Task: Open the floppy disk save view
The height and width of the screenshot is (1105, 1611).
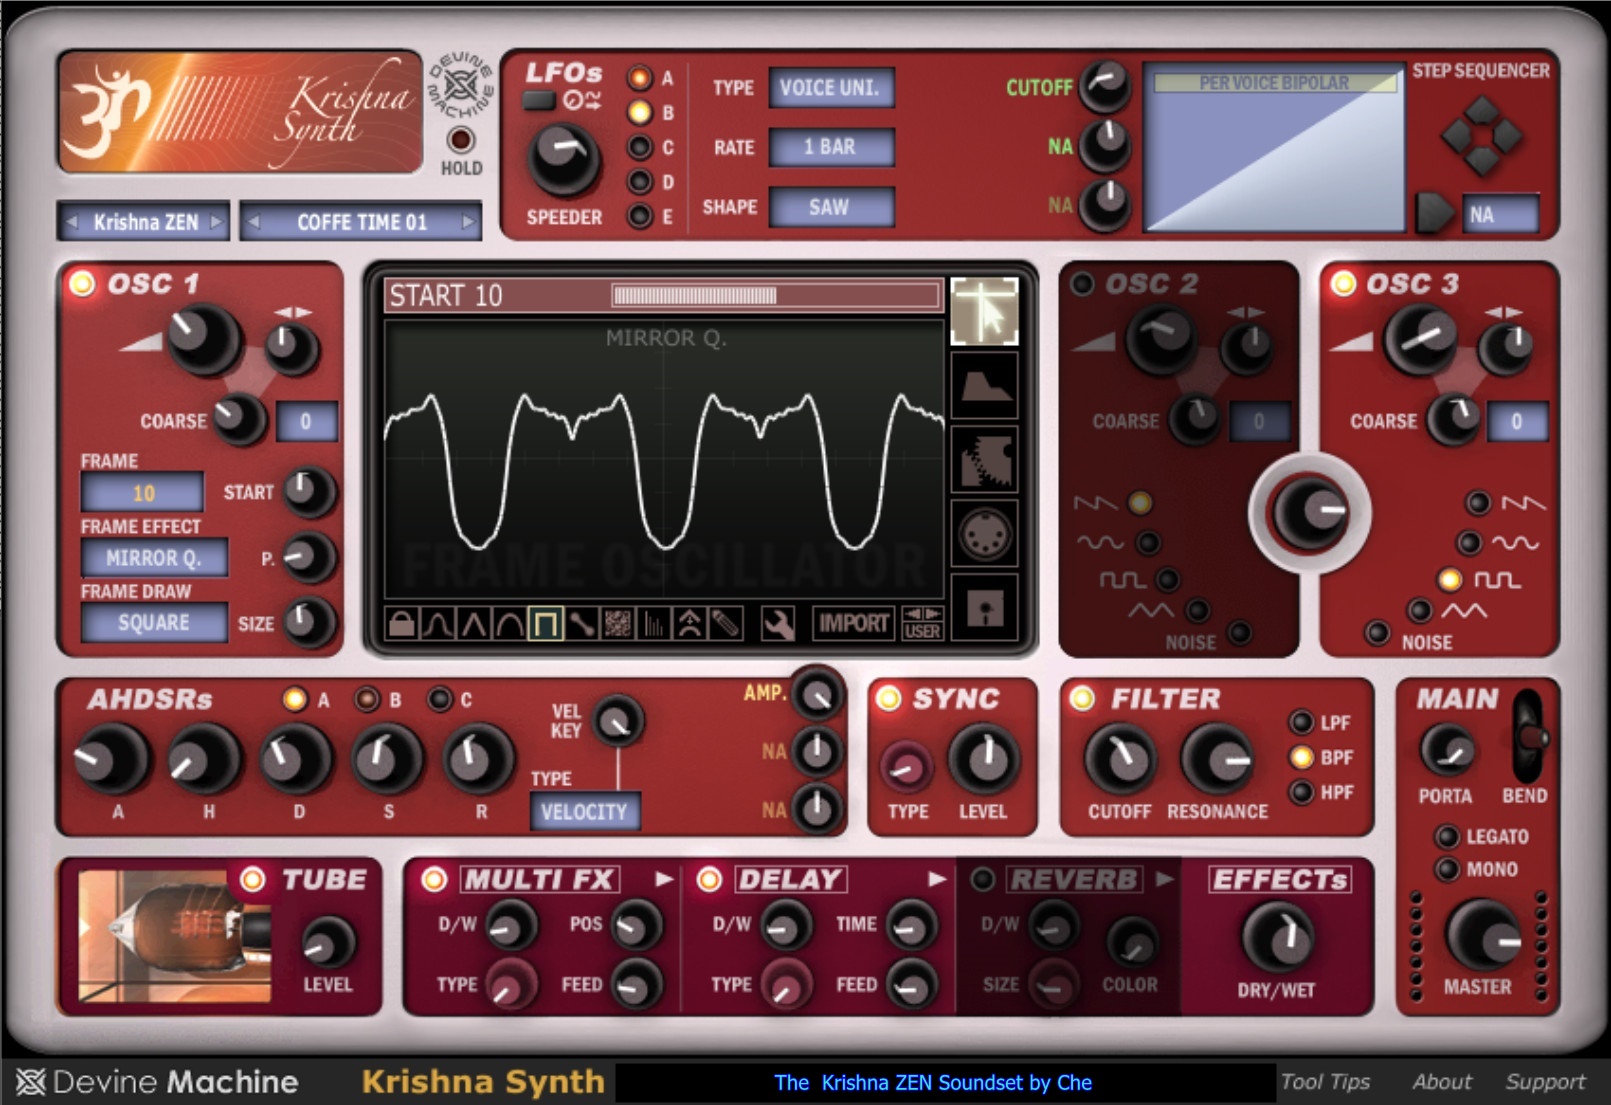Action: point(985,607)
